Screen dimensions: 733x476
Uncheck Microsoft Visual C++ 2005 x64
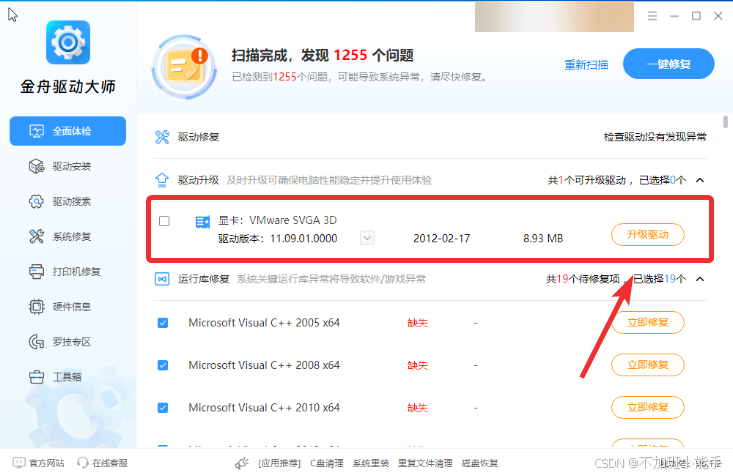[x=163, y=323]
